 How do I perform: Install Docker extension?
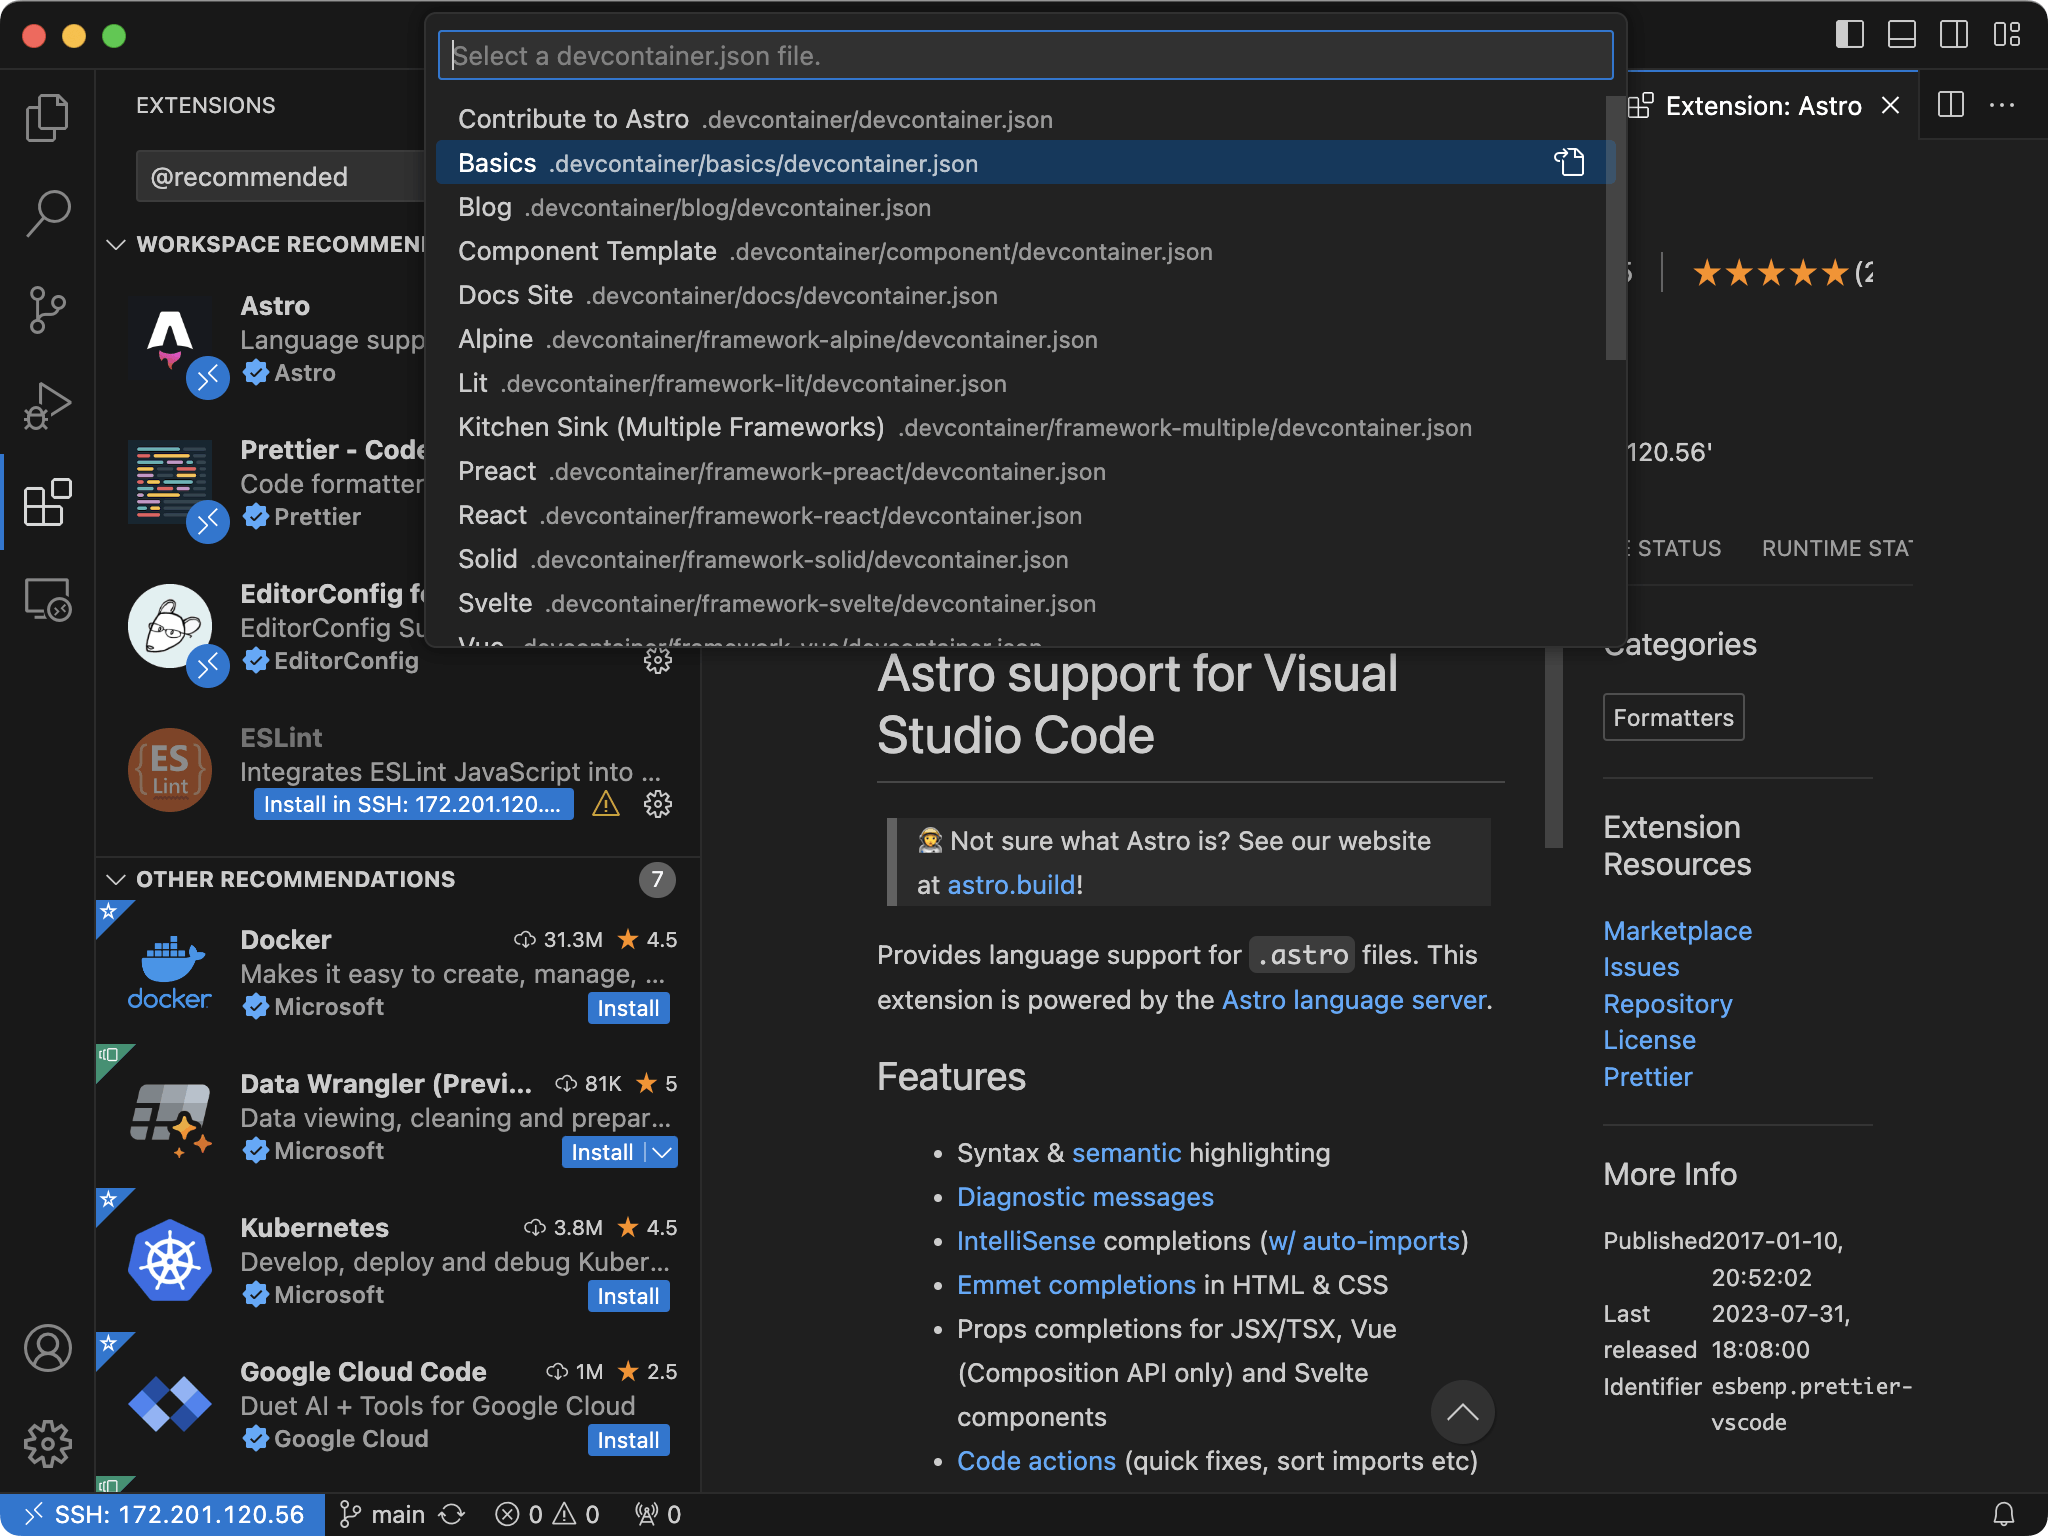click(x=628, y=1008)
